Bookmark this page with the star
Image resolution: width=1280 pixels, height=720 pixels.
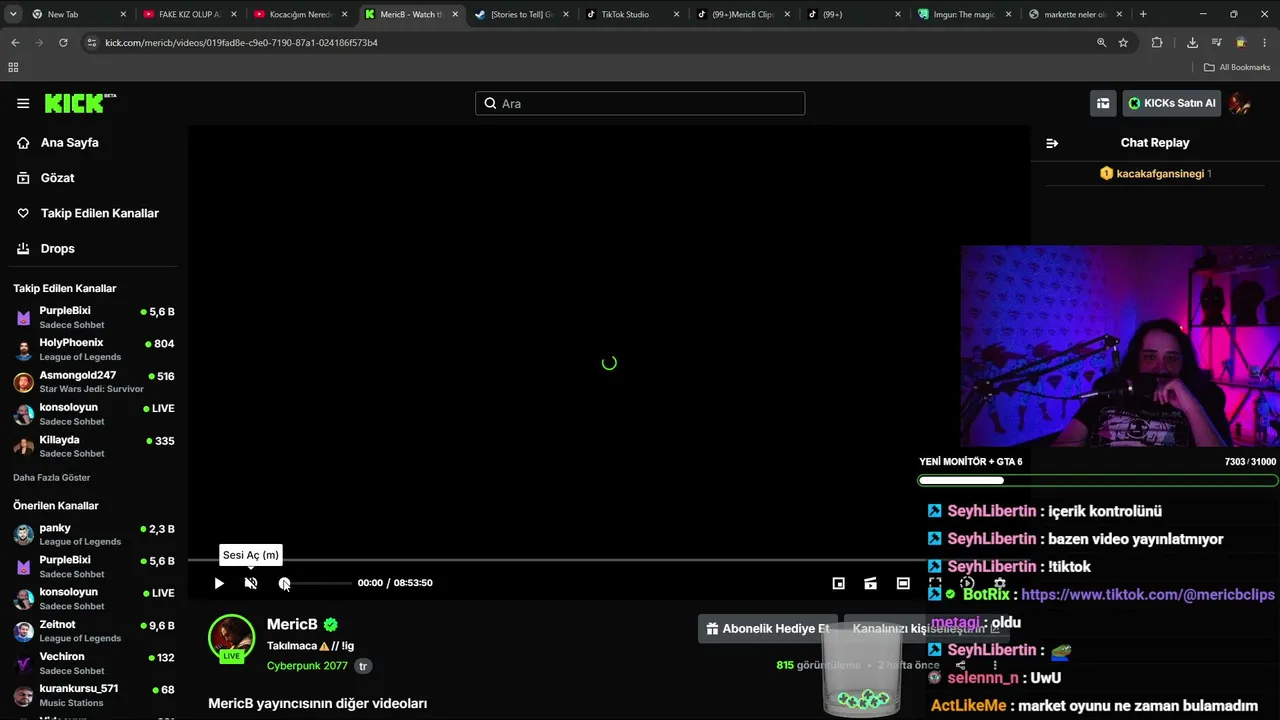tap(1123, 43)
